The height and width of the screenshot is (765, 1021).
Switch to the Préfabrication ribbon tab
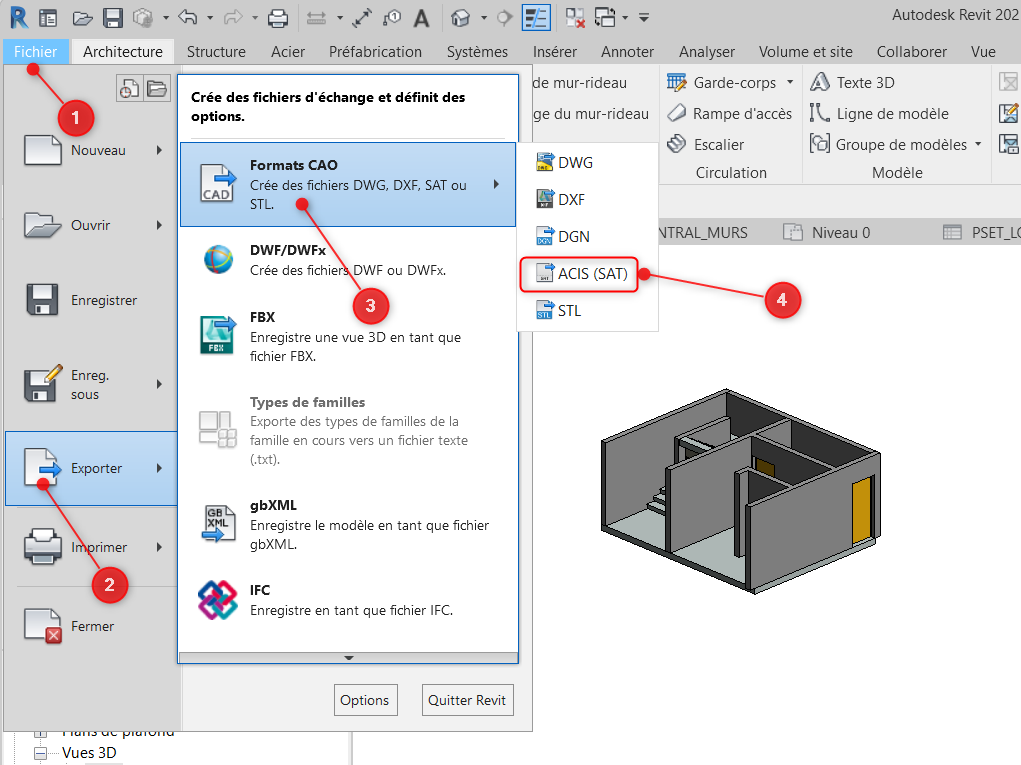(x=375, y=51)
